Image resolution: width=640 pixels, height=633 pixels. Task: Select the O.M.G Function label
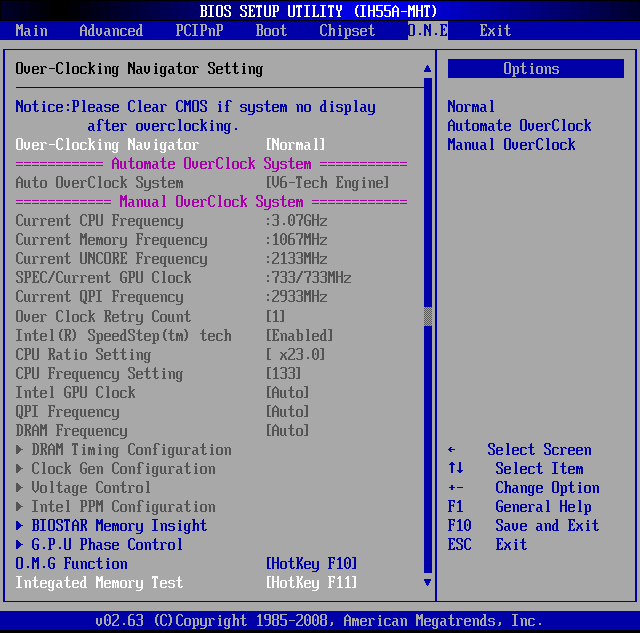coord(71,564)
